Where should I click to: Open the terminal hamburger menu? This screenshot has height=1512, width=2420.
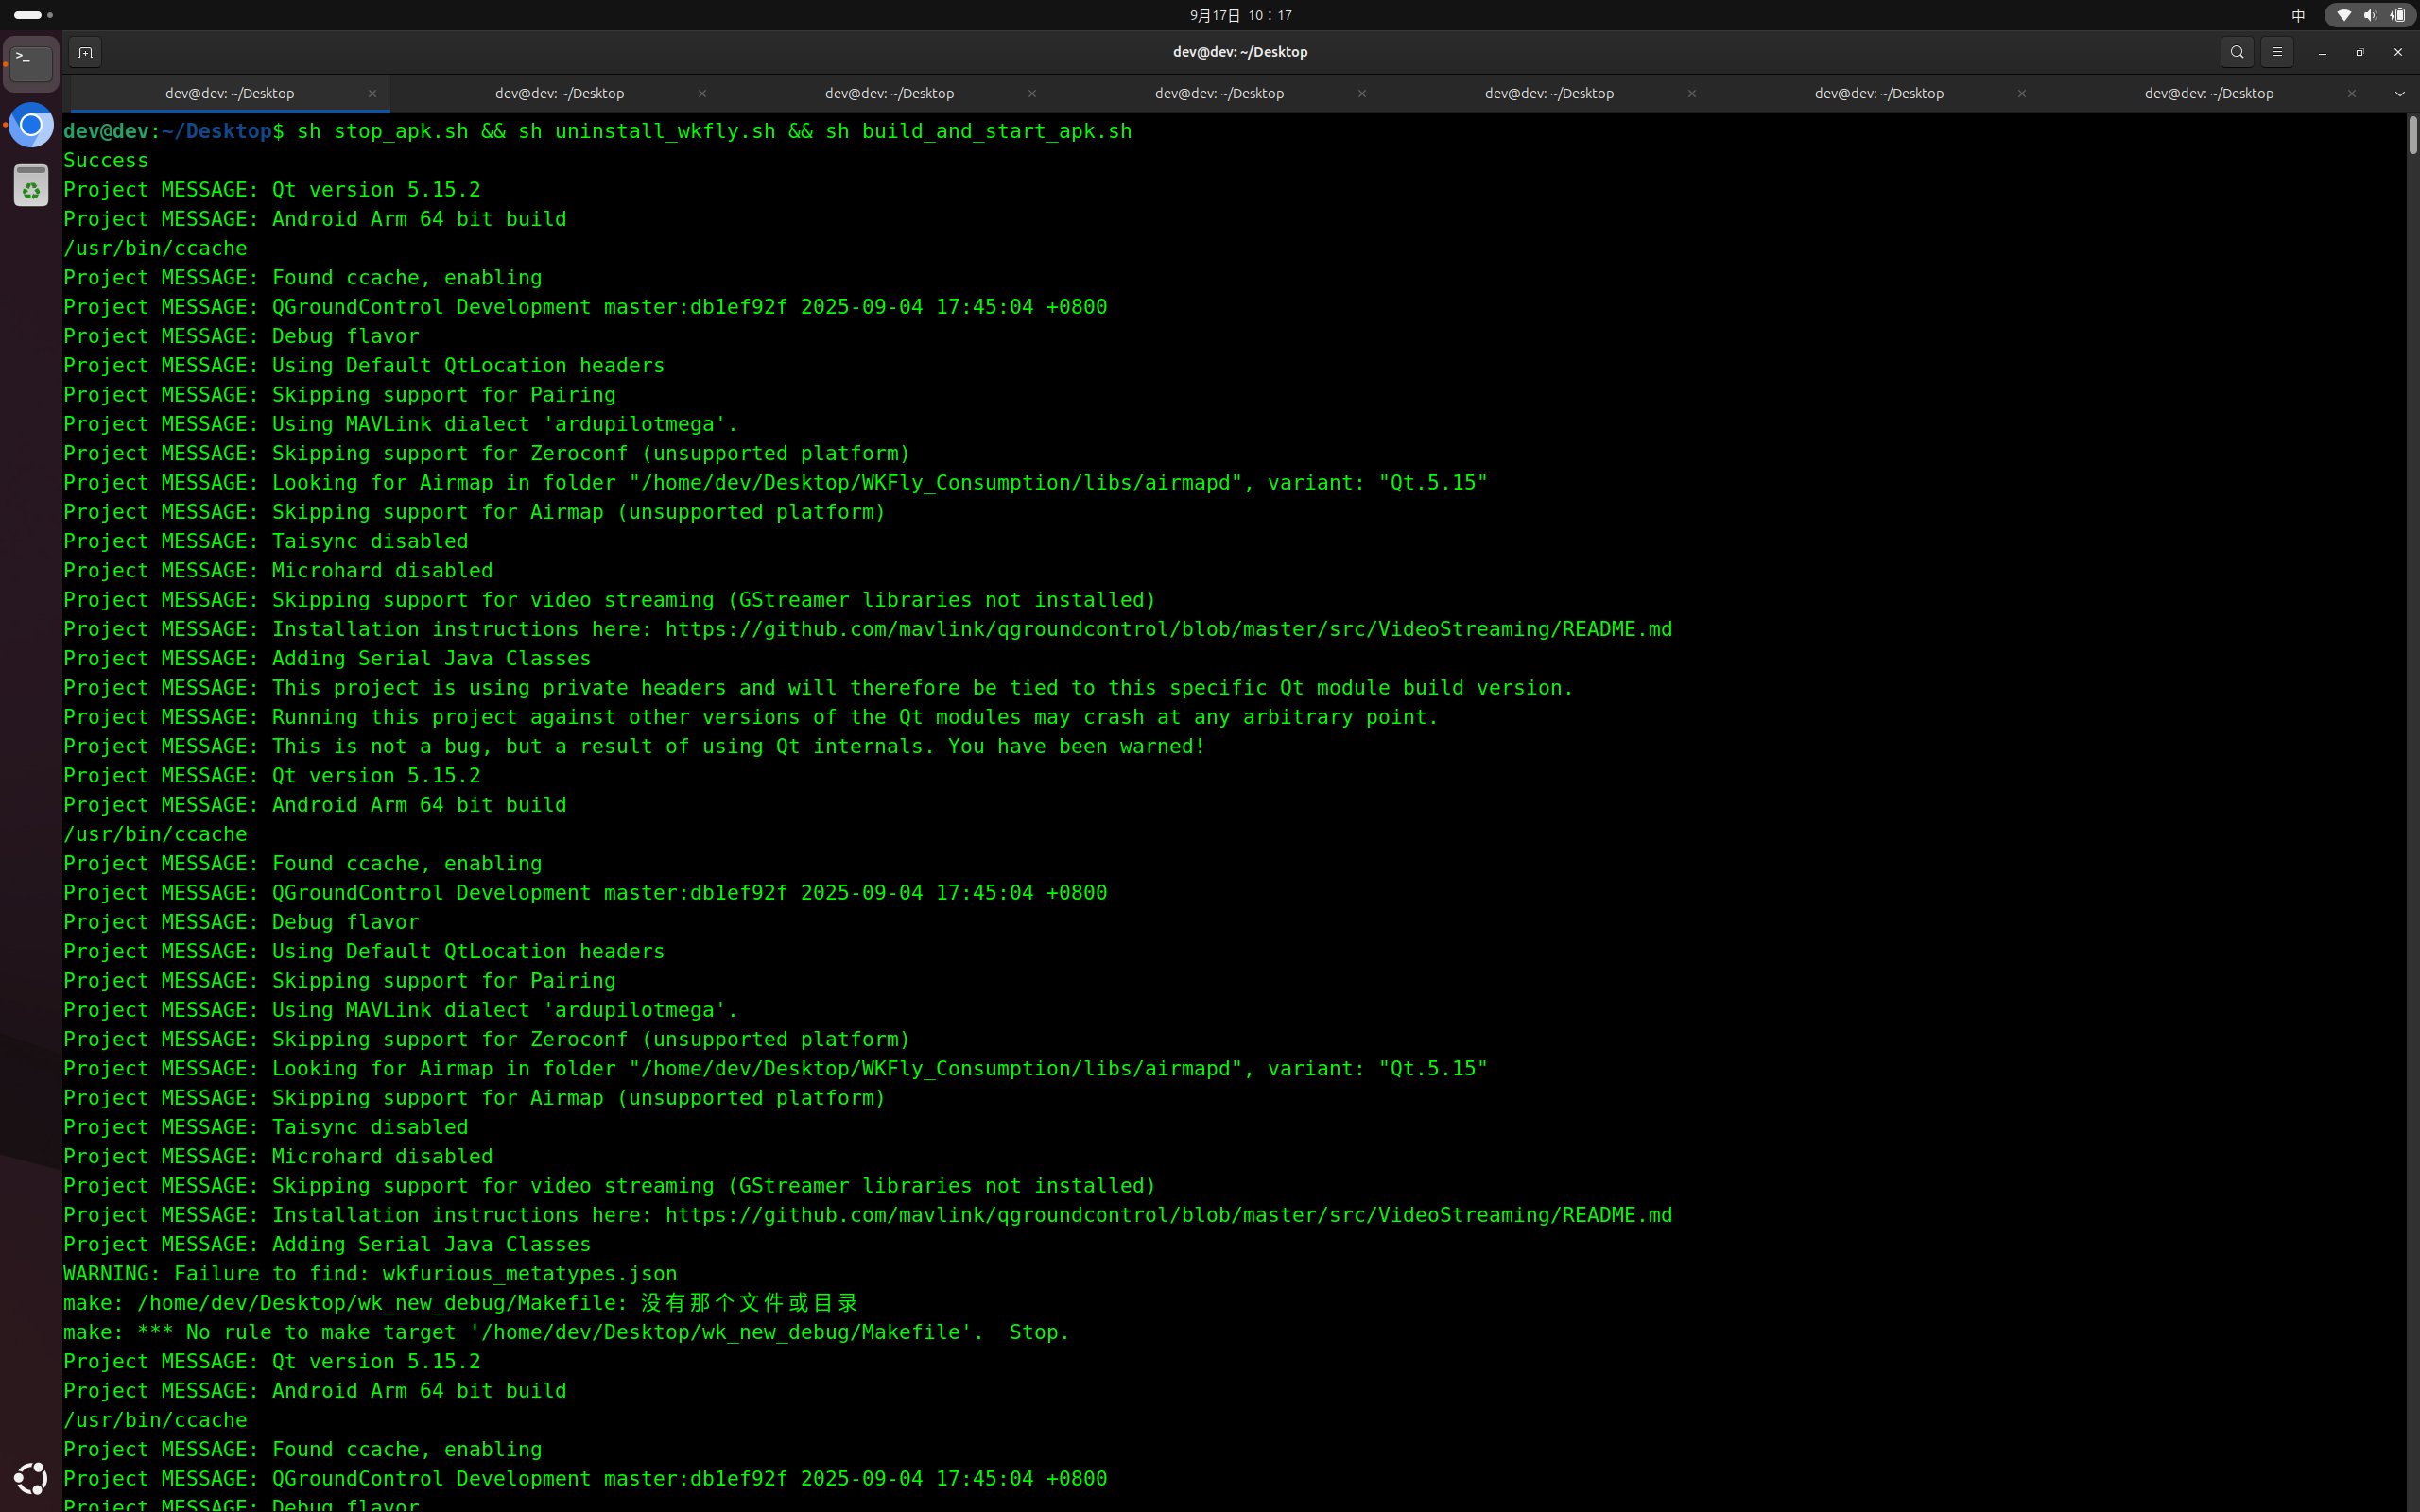(2277, 52)
